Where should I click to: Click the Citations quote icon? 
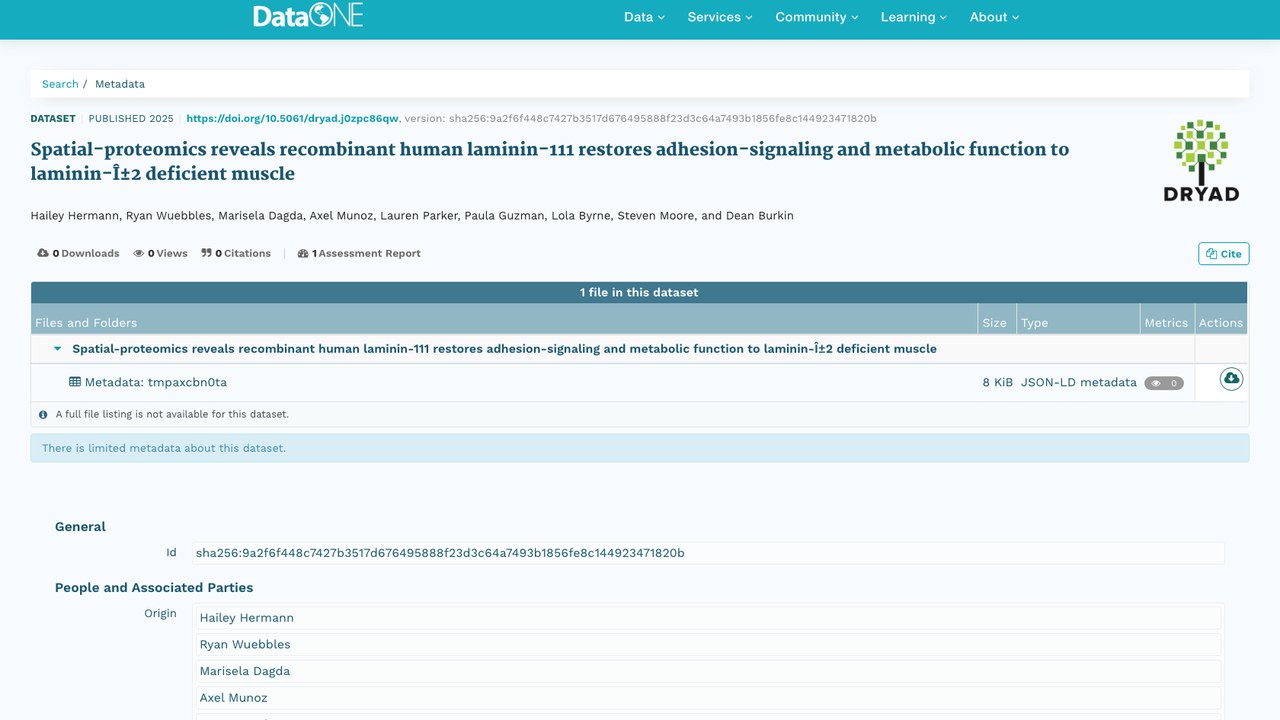[206, 253]
